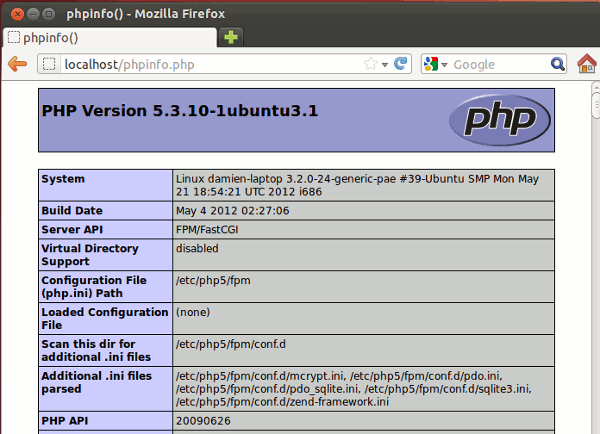Go back using the orange arrow

(x=18, y=64)
